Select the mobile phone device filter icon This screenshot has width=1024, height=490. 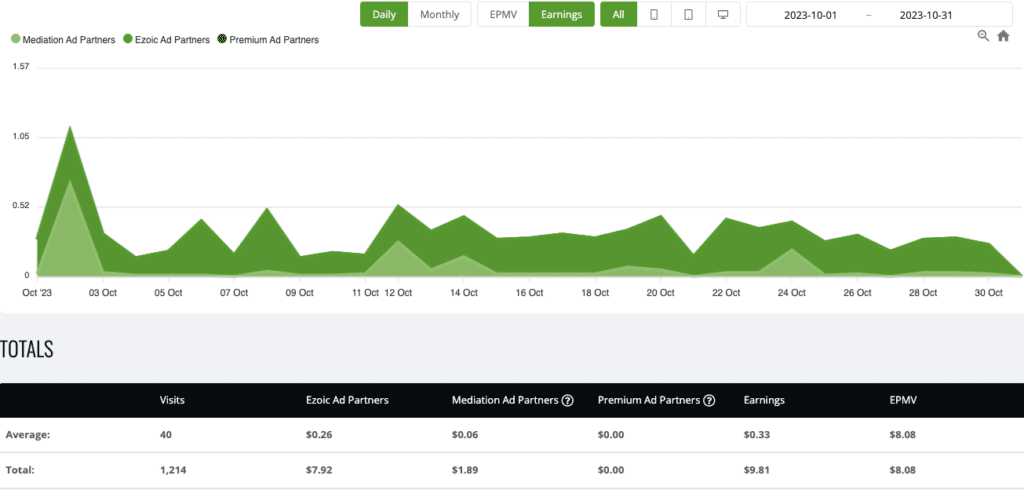coord(654,15)
